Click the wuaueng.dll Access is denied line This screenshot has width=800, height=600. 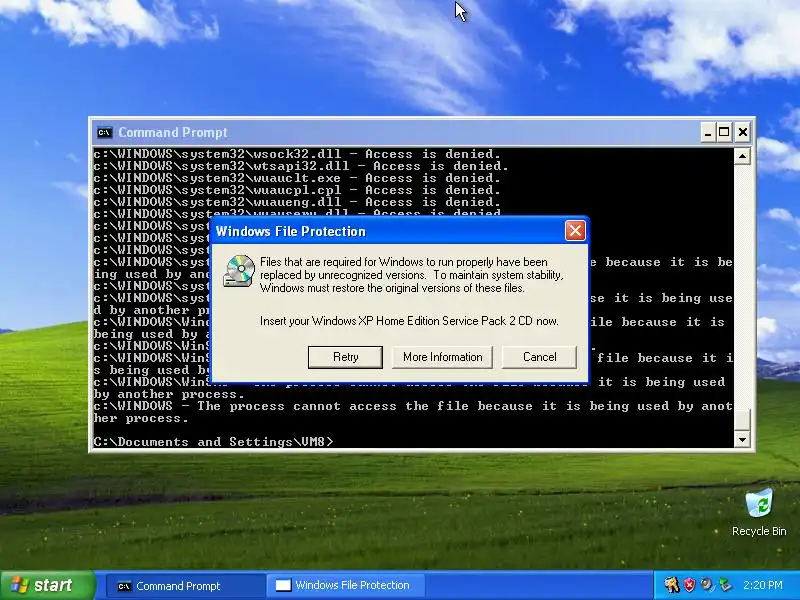[x=297, y=202]
